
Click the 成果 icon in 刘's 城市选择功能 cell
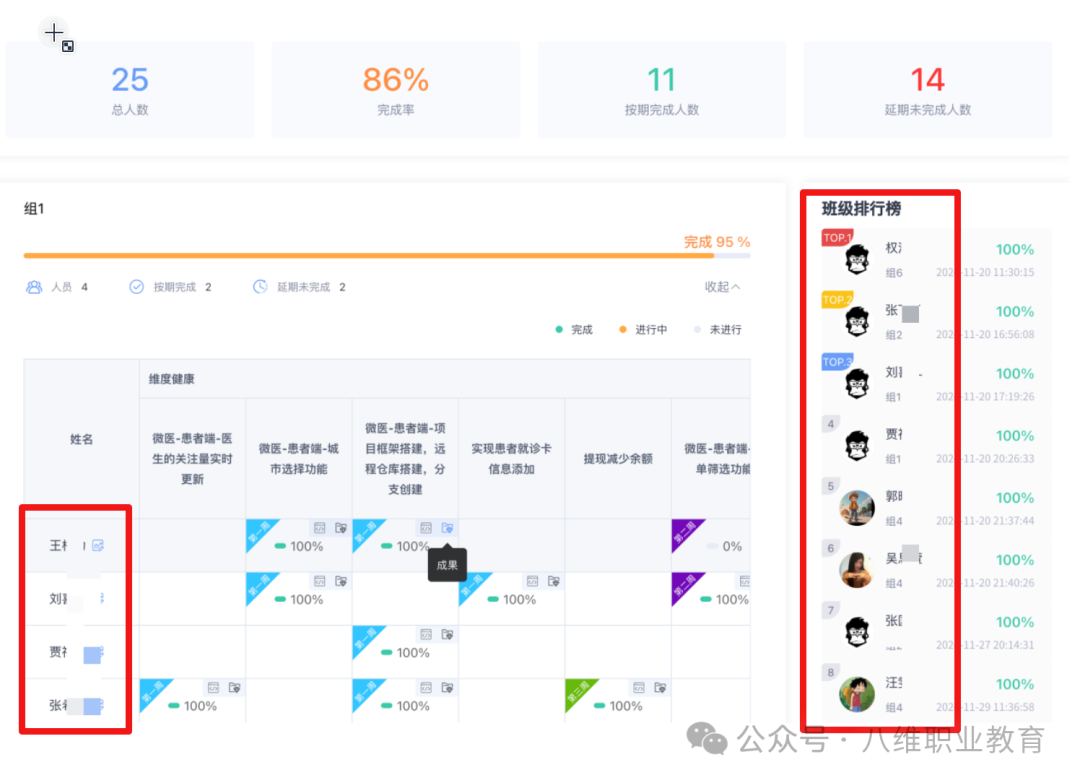pyautogui.click(x=341, y=580)
